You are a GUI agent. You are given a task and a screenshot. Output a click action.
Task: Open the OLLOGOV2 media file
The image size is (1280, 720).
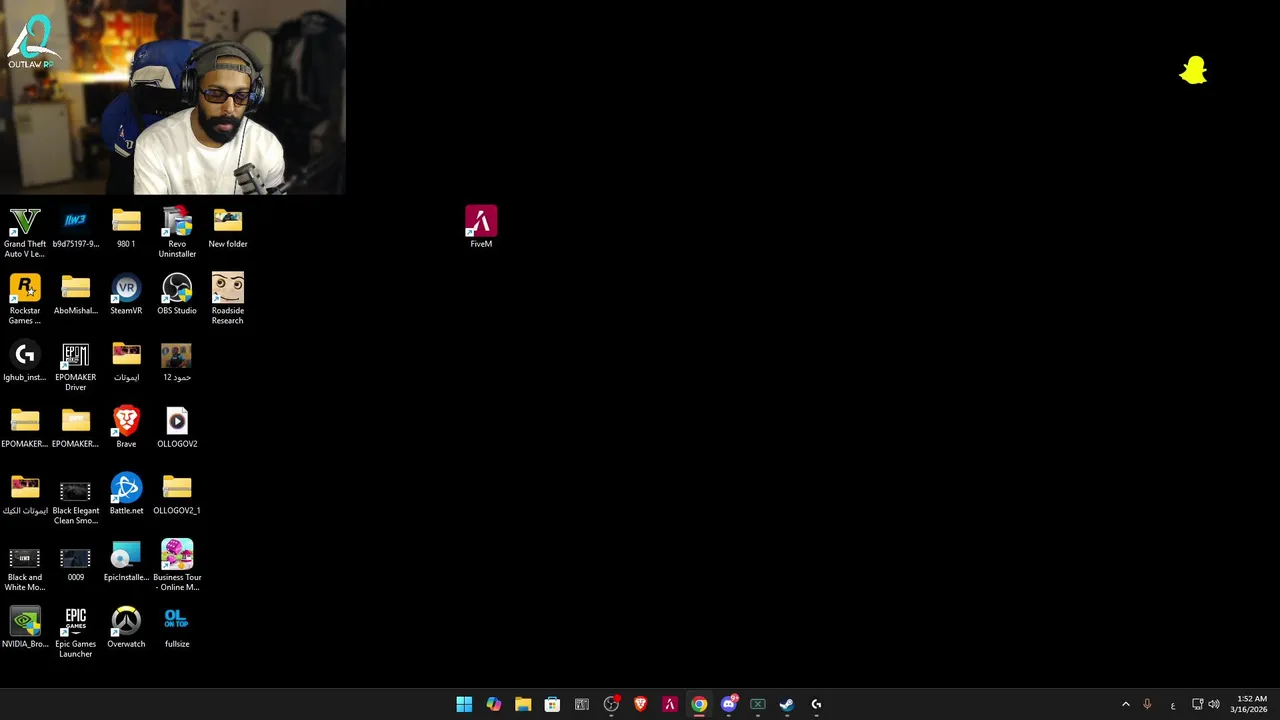coord(177,428)
